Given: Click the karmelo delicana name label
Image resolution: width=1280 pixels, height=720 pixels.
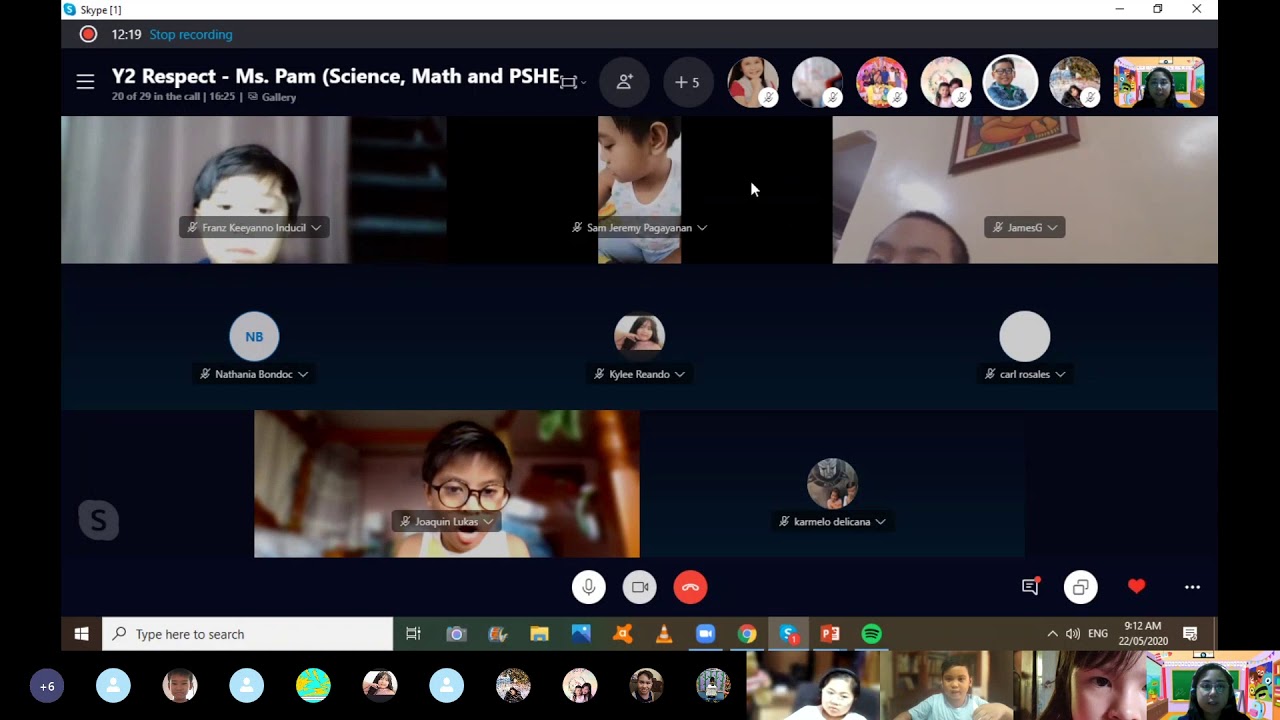Looking at the screenshot, I should click(x=832, y=521).
